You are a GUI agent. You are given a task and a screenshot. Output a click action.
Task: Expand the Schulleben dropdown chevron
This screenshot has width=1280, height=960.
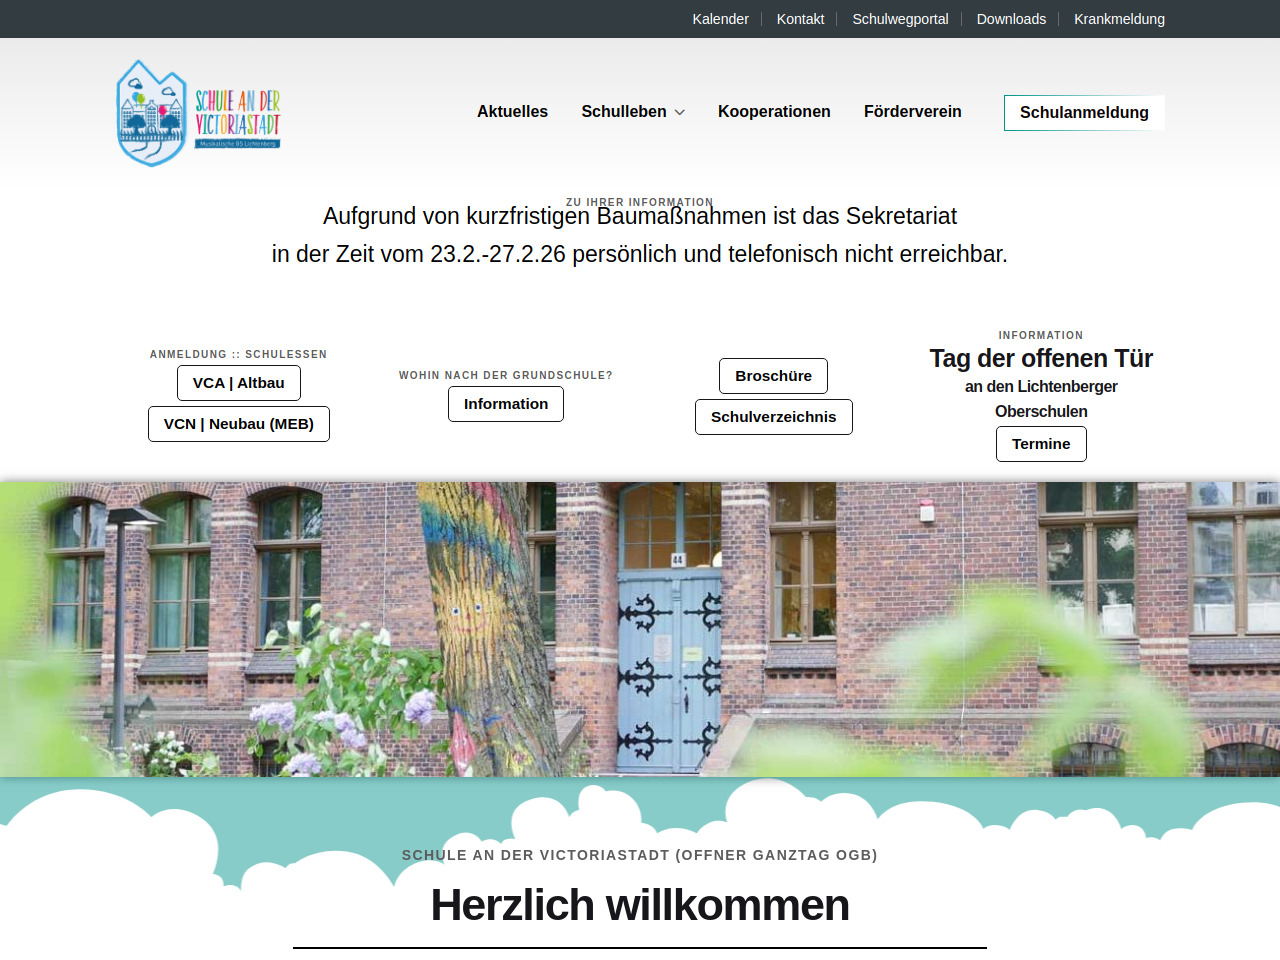coord(680,113)
